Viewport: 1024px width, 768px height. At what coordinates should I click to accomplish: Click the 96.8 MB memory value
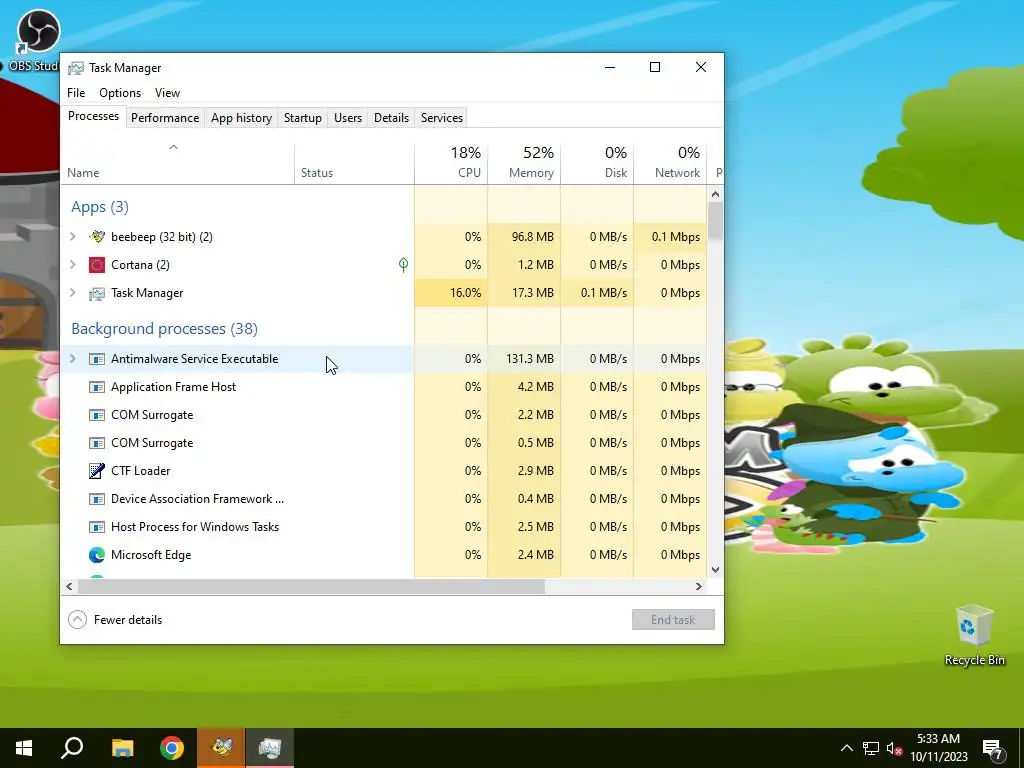532,236
